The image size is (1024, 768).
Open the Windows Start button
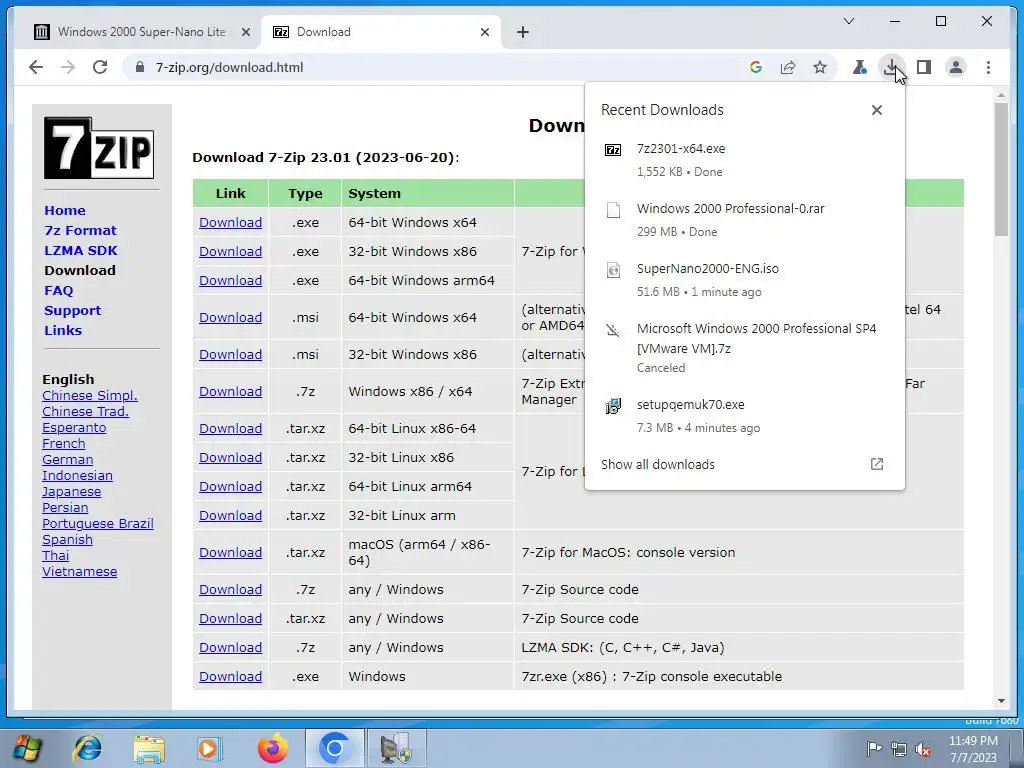(26, 748)
